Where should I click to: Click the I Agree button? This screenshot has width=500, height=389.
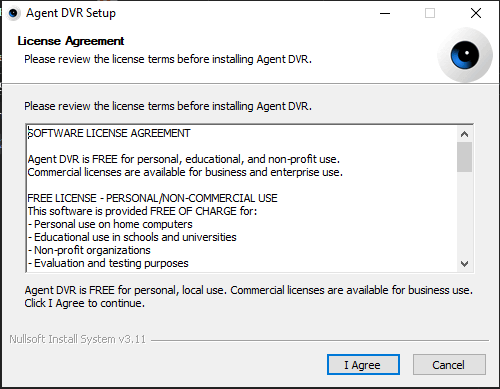(x=363, y=365)
